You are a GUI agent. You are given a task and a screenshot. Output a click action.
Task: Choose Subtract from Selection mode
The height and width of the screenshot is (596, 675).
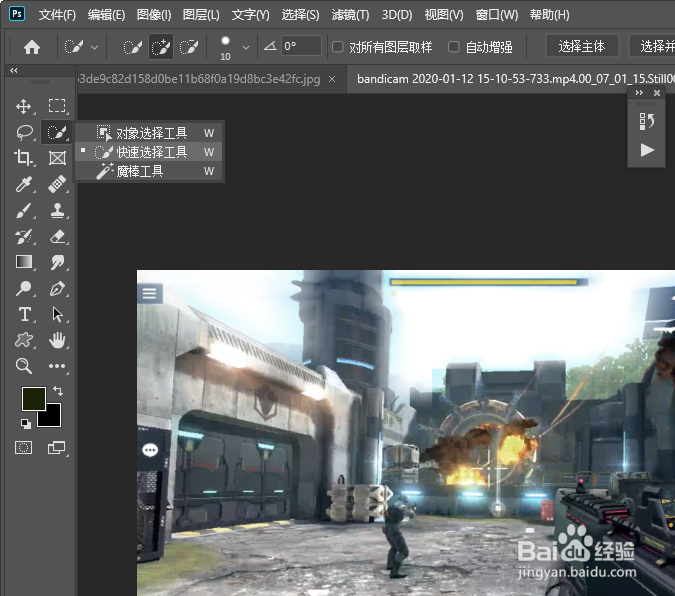(189, 47)
